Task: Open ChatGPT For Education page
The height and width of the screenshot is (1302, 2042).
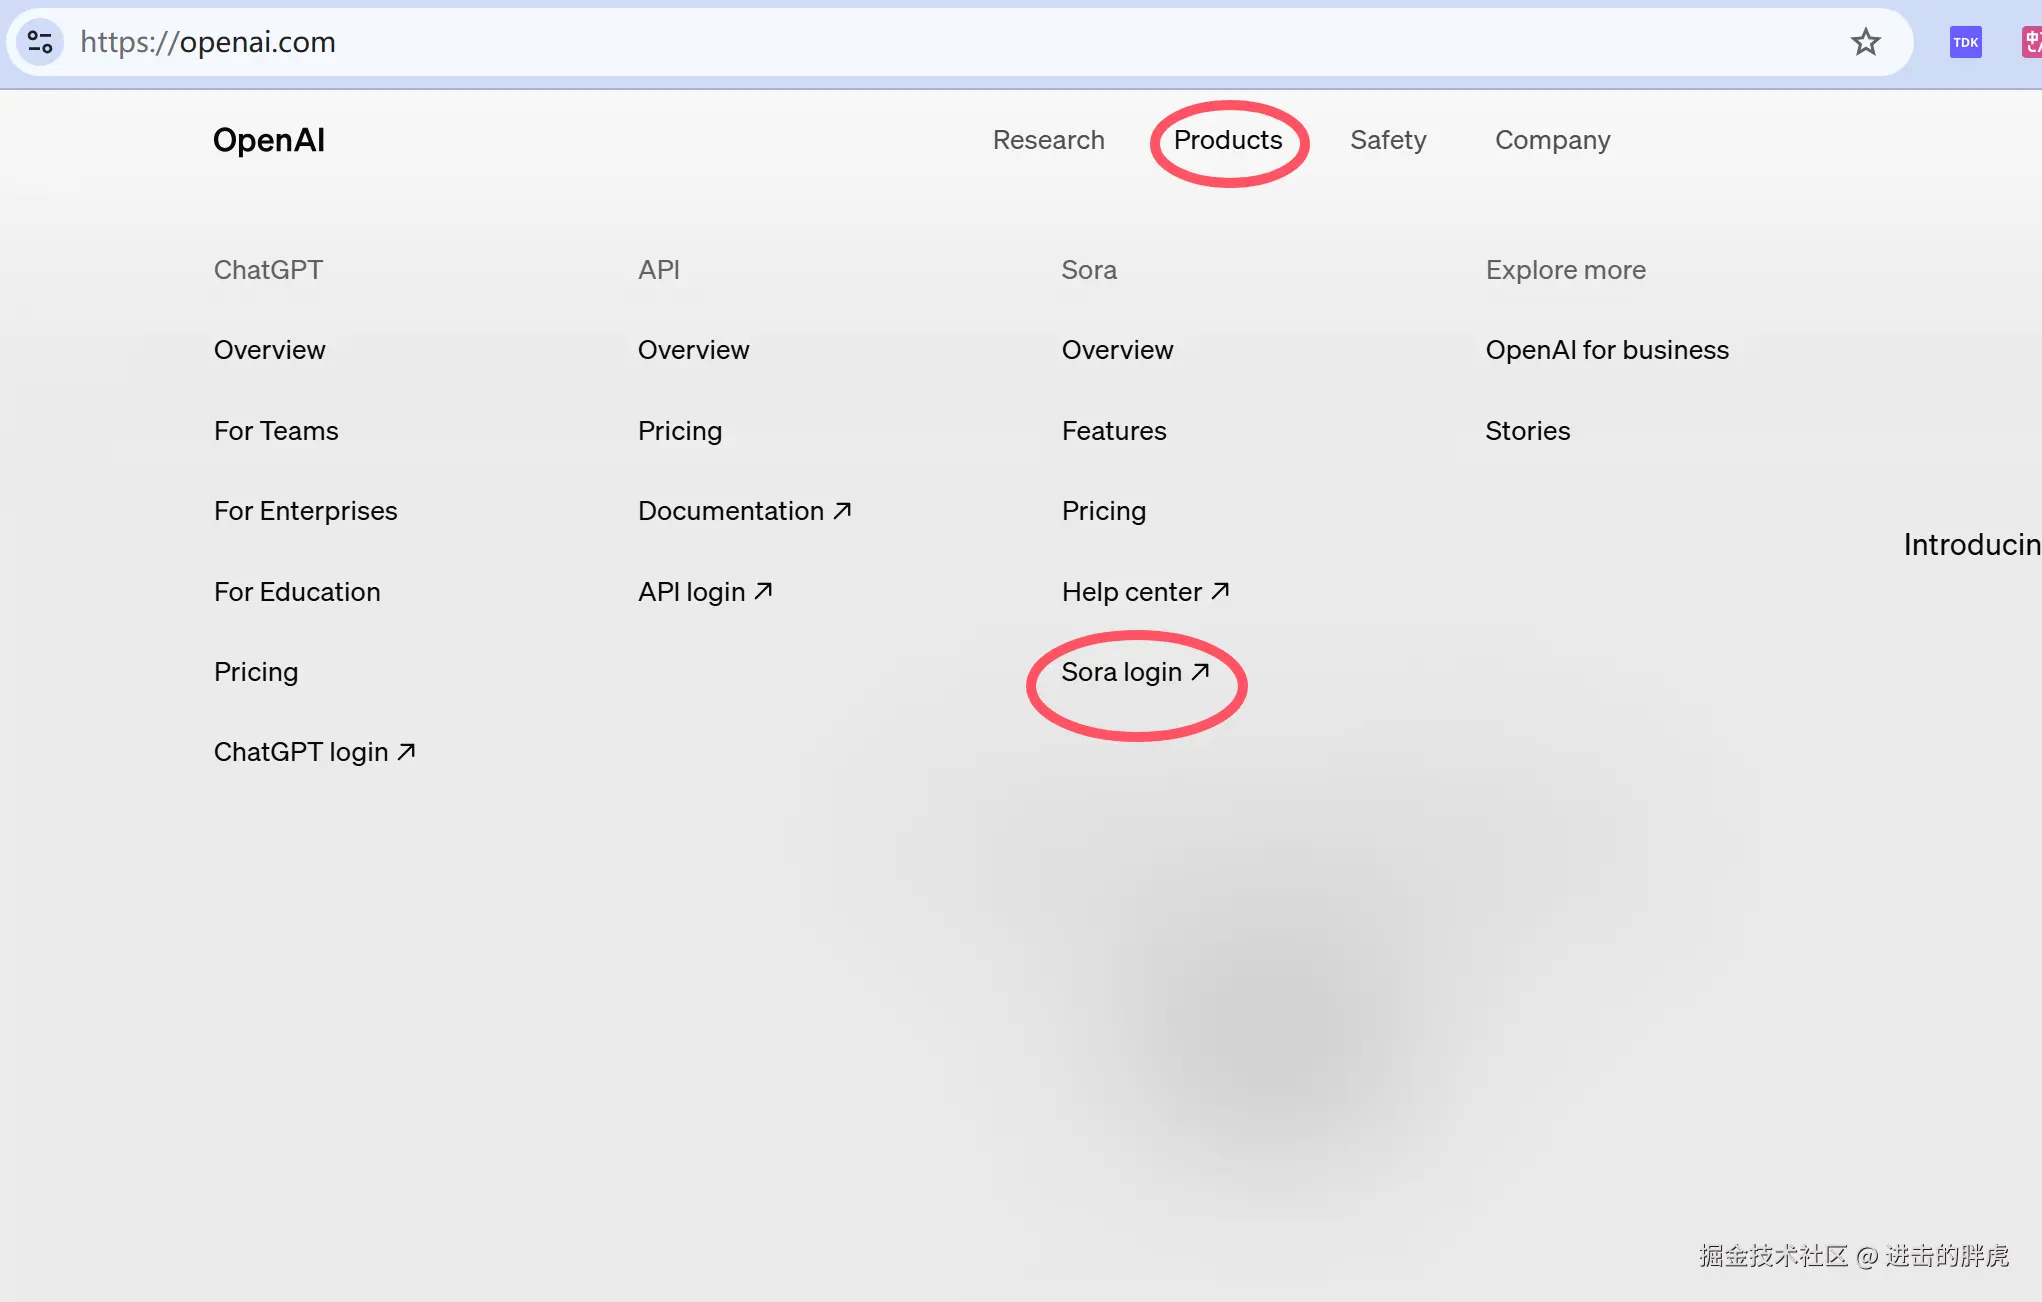Action: [x=296, y=592]
